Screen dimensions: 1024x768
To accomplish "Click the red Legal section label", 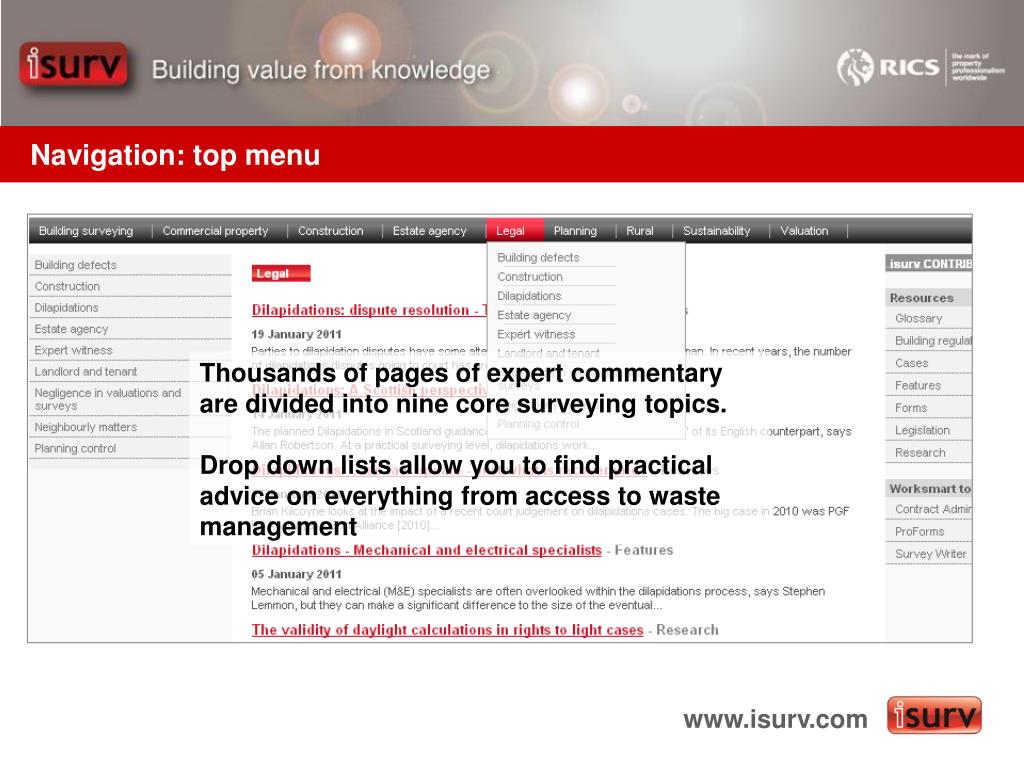I will (281, 273).
